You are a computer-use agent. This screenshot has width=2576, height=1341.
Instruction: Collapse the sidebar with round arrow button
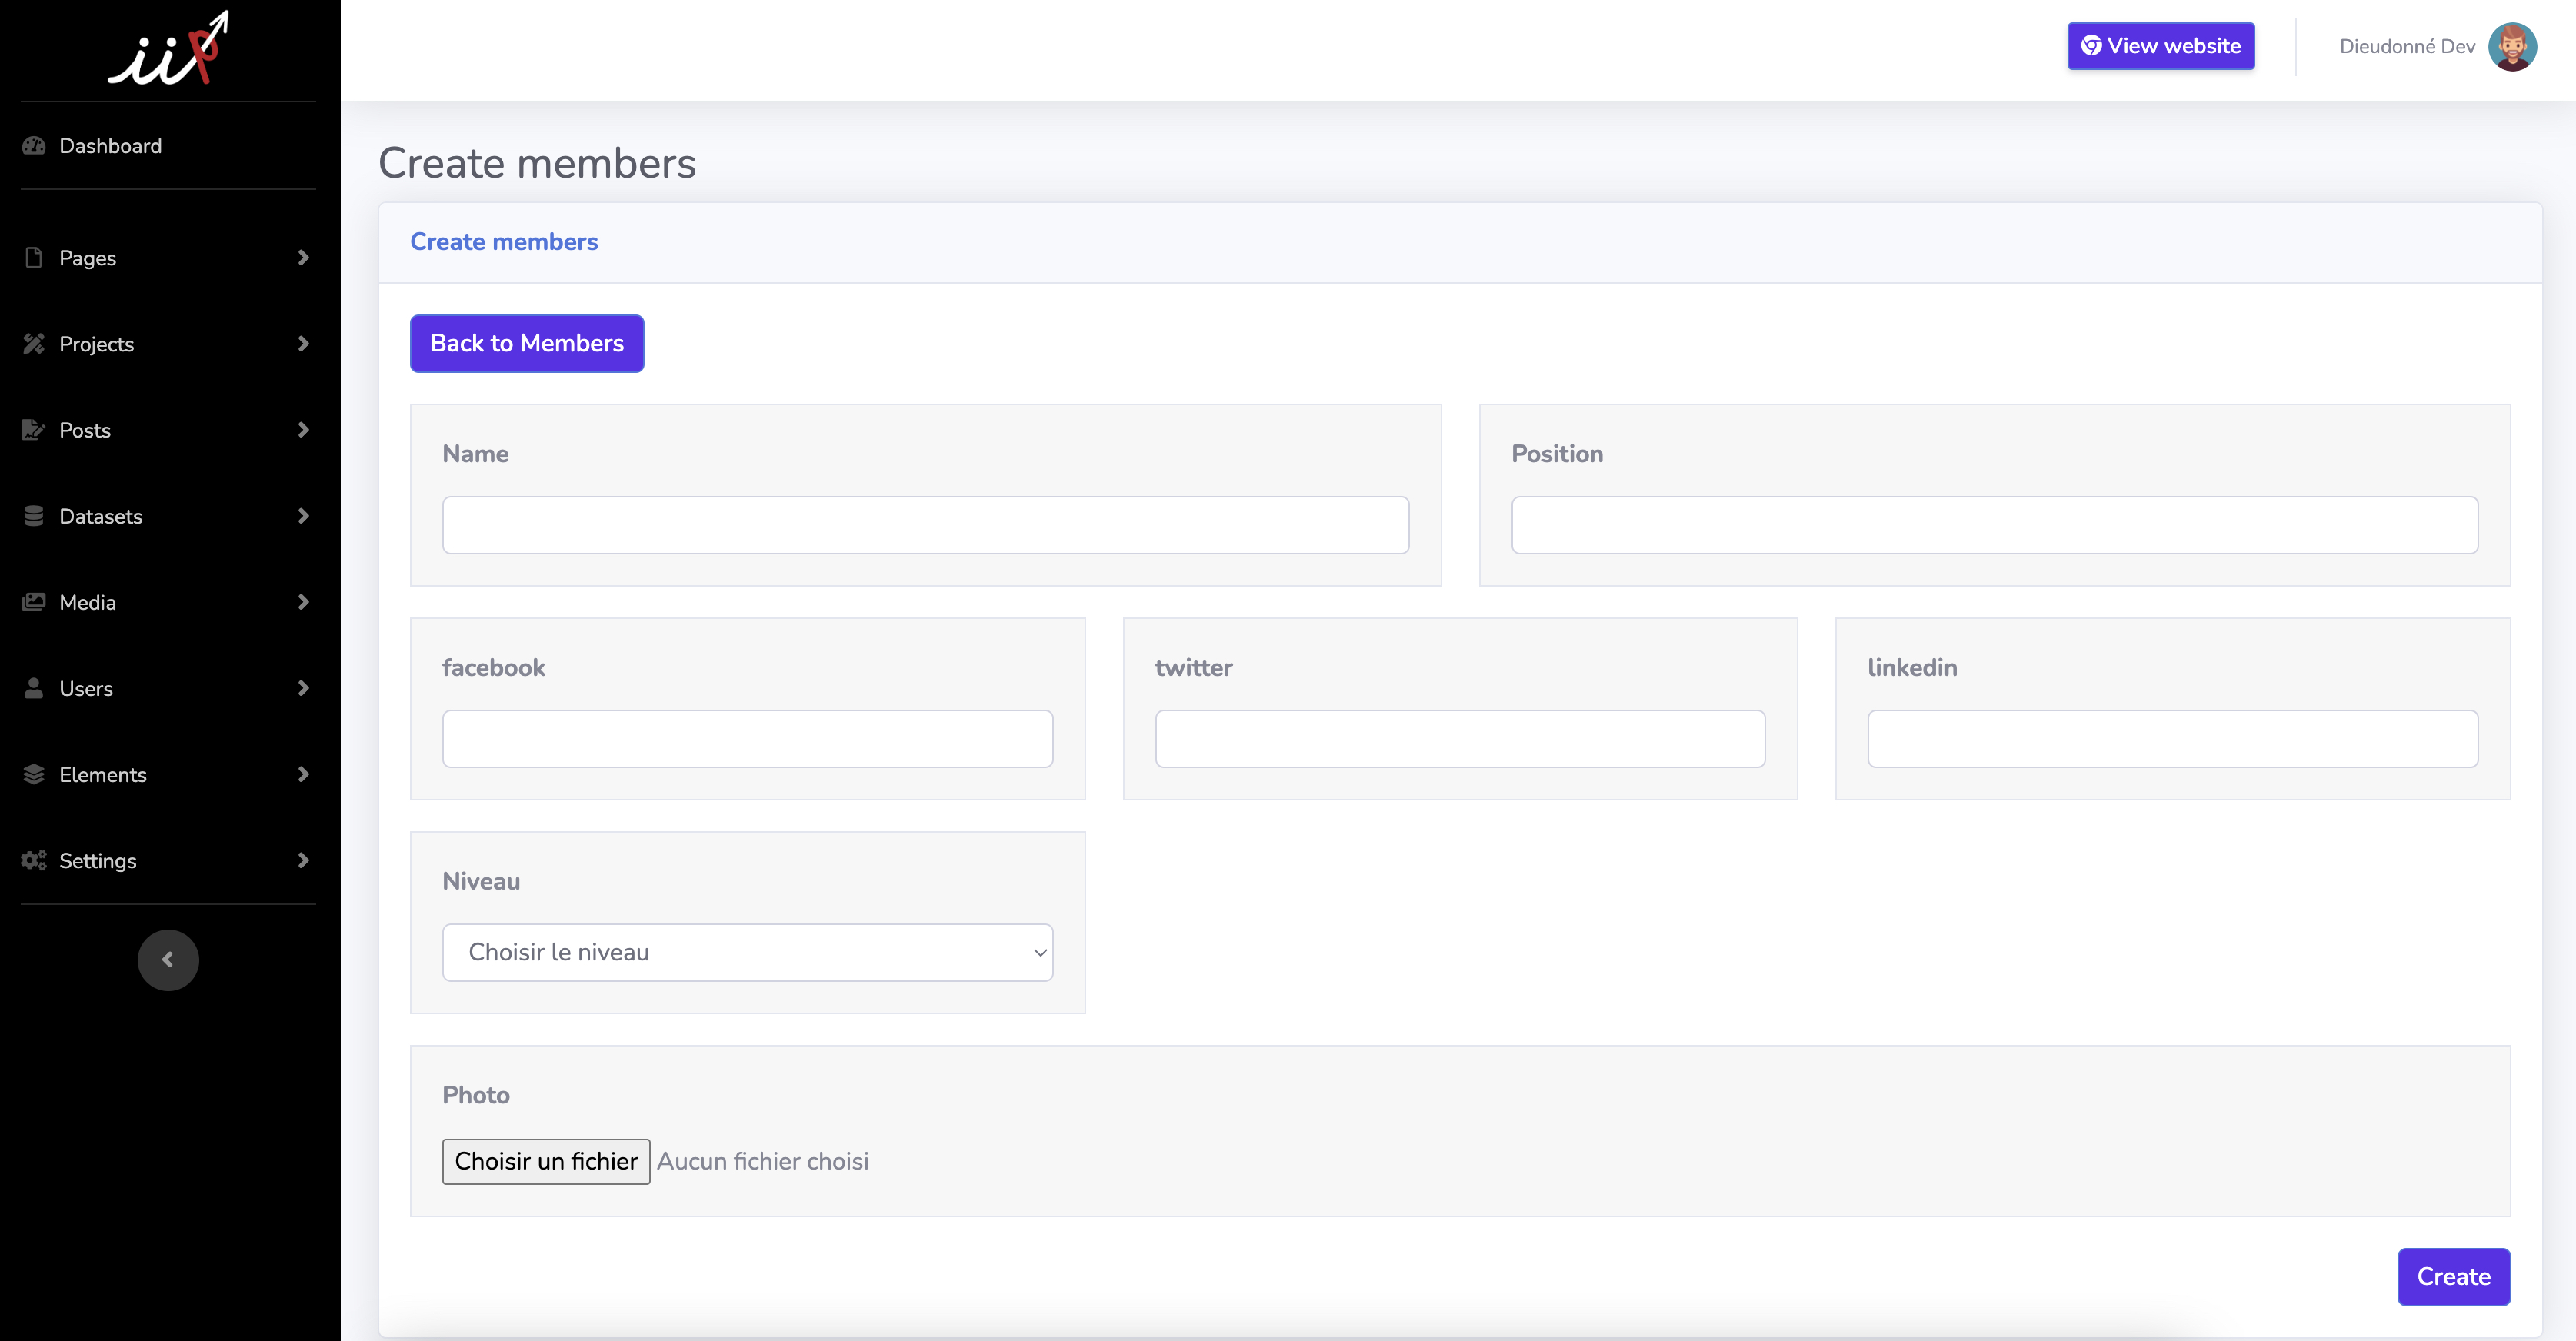click(x=168, y=960)
